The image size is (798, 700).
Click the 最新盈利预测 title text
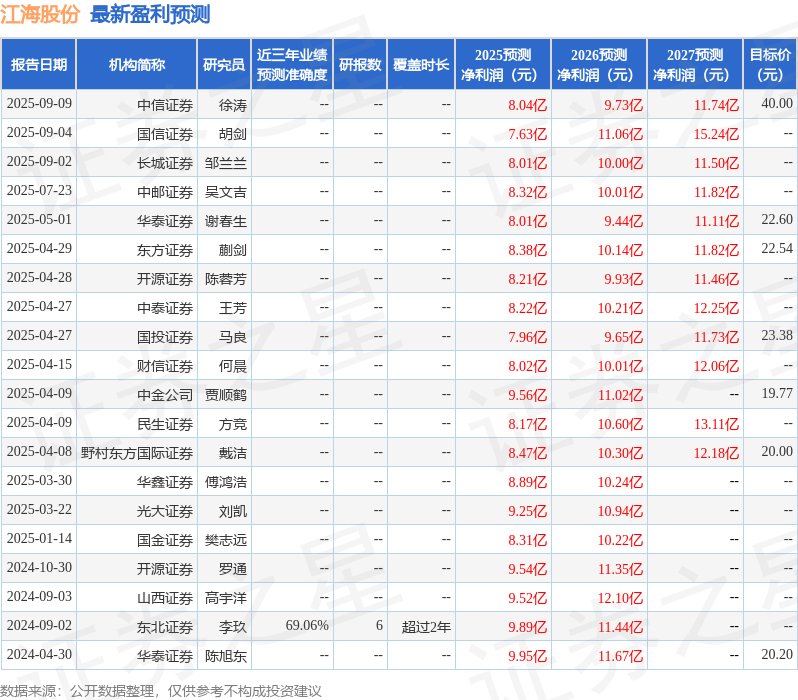click(150, 14)
